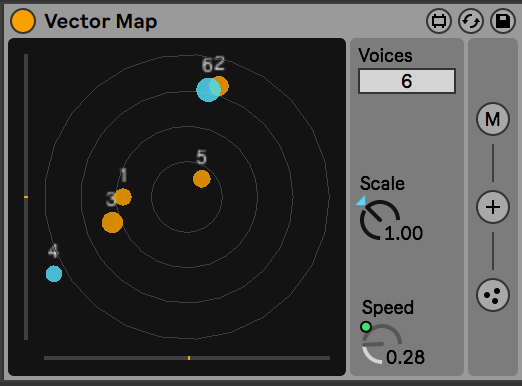The width and height of the screenshot is (522, 386).
Task: Click the Scale knob
Action: tap(379, 220)
